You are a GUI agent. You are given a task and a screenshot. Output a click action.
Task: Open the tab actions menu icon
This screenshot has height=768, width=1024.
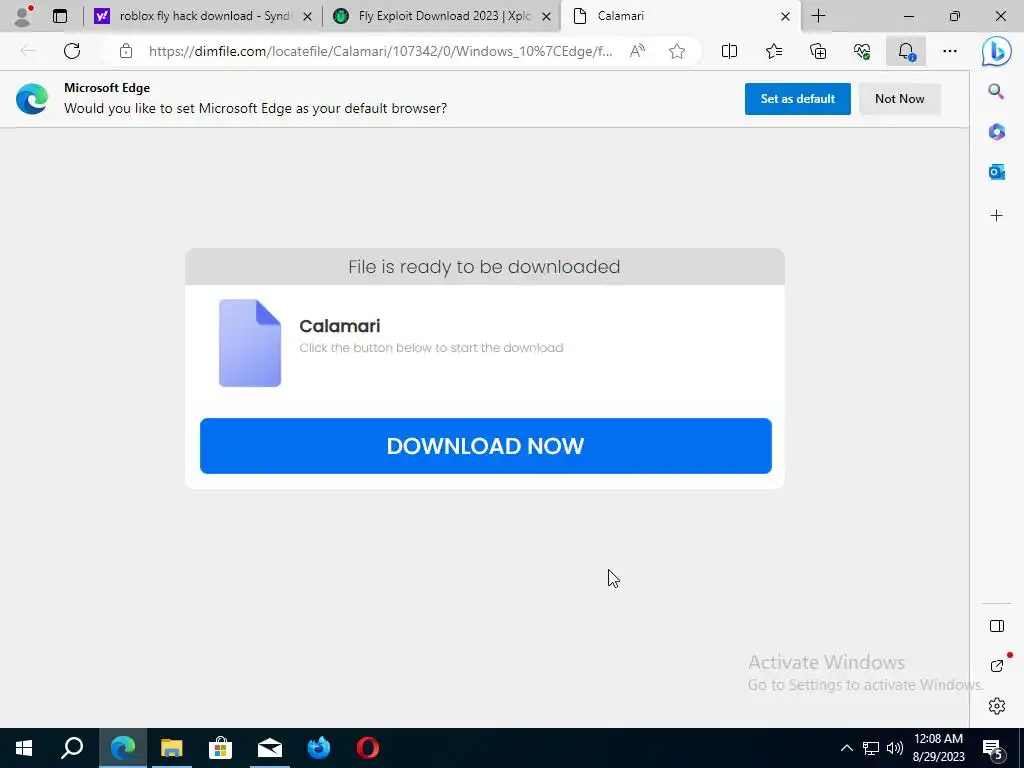click(60, 16)
